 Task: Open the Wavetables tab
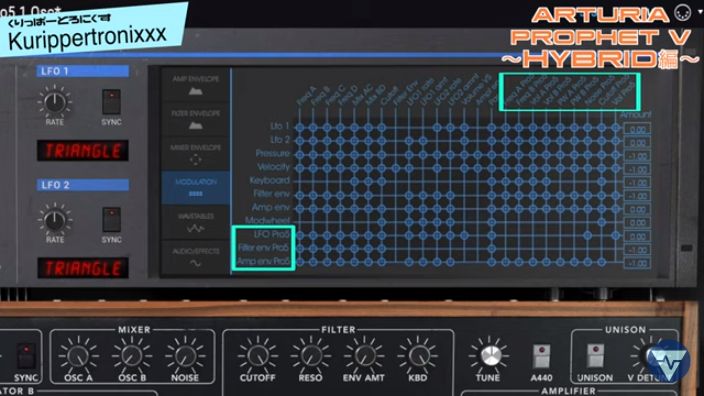[x=195, y=222]
